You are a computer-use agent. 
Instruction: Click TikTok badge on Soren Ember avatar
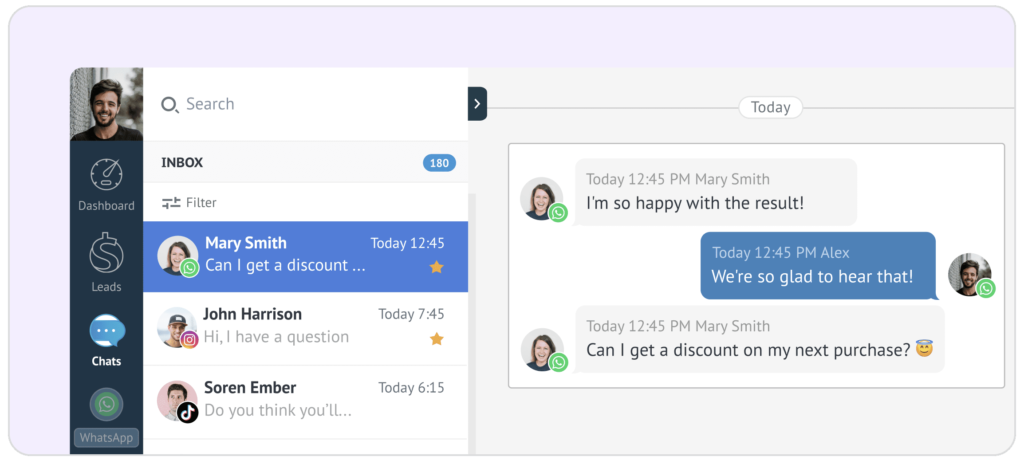(x=188, y=412)
